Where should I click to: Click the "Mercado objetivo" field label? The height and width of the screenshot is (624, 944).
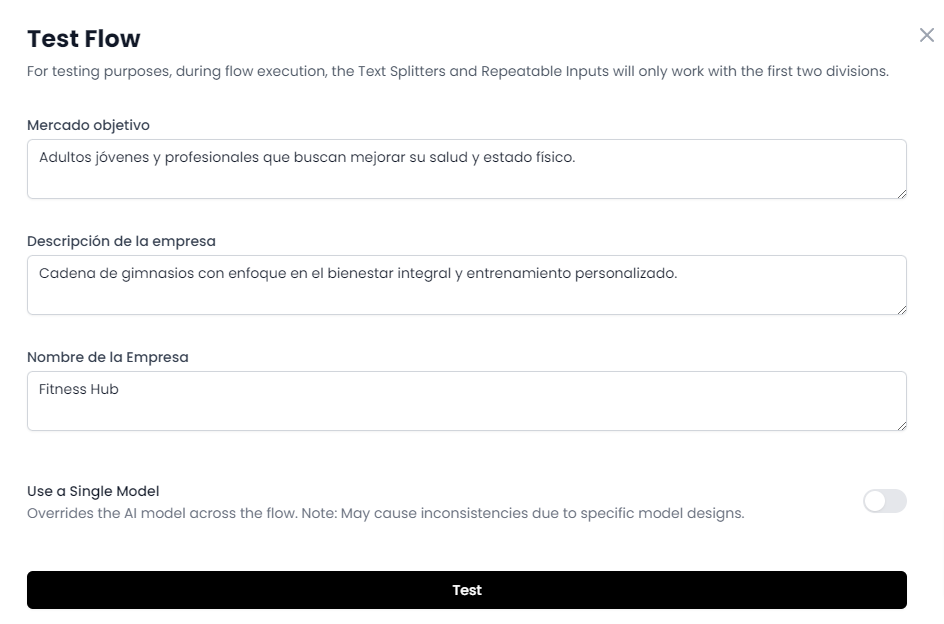point(88,125)
